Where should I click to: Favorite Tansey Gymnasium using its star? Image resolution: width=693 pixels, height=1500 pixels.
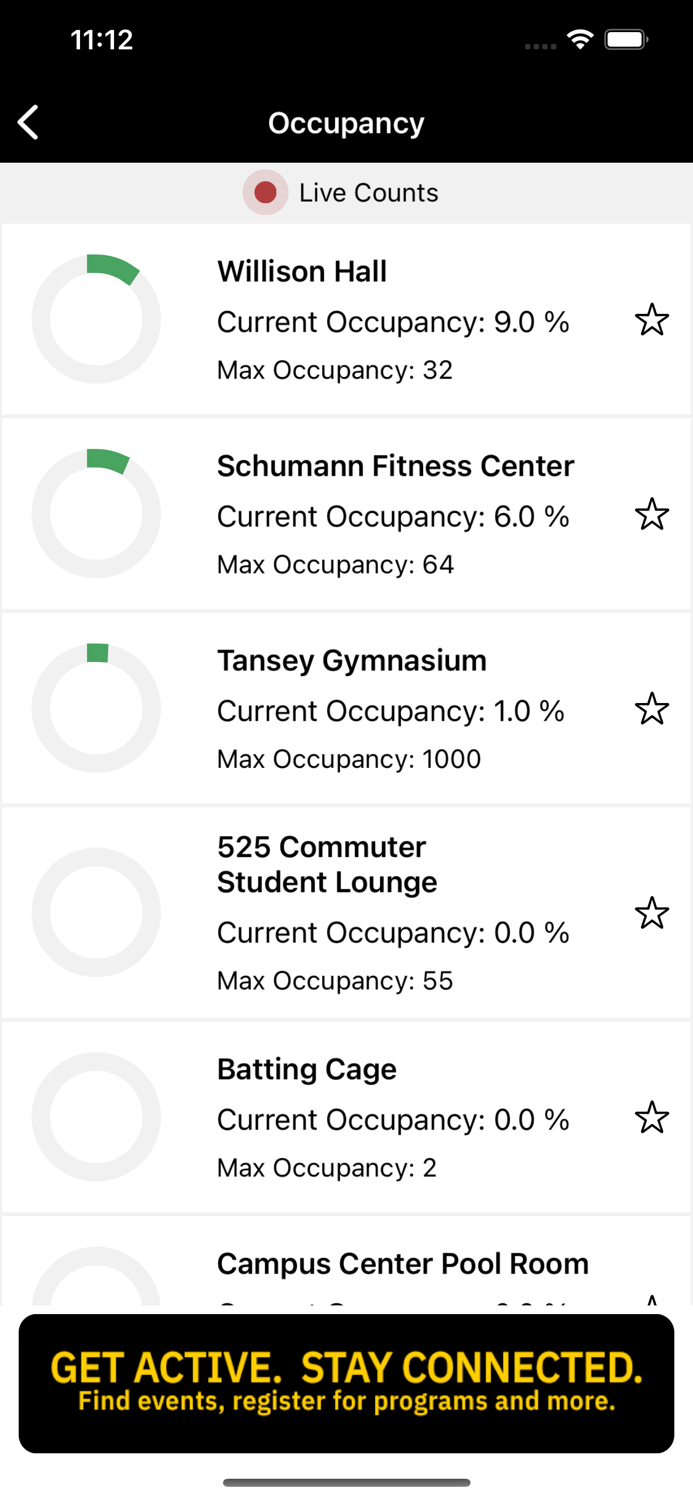(x=652, y=708)
